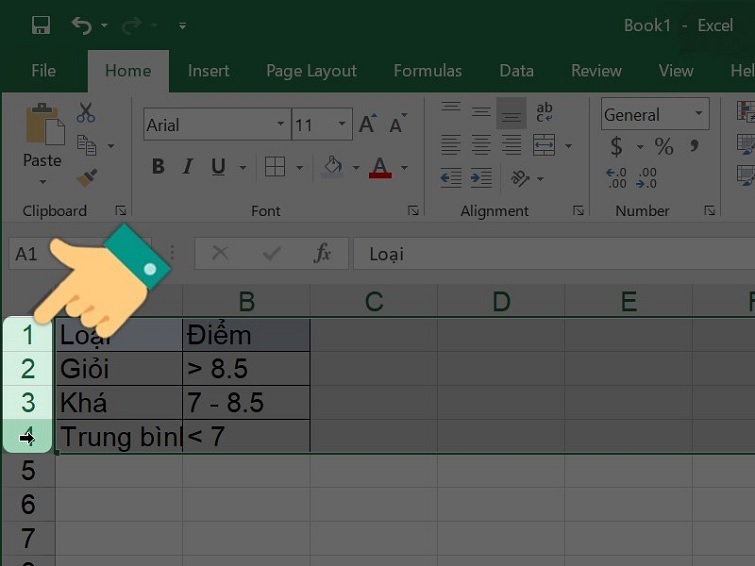755x566 pixels.
Task: Toggle Underline formatting
Action: click(218, 167)
